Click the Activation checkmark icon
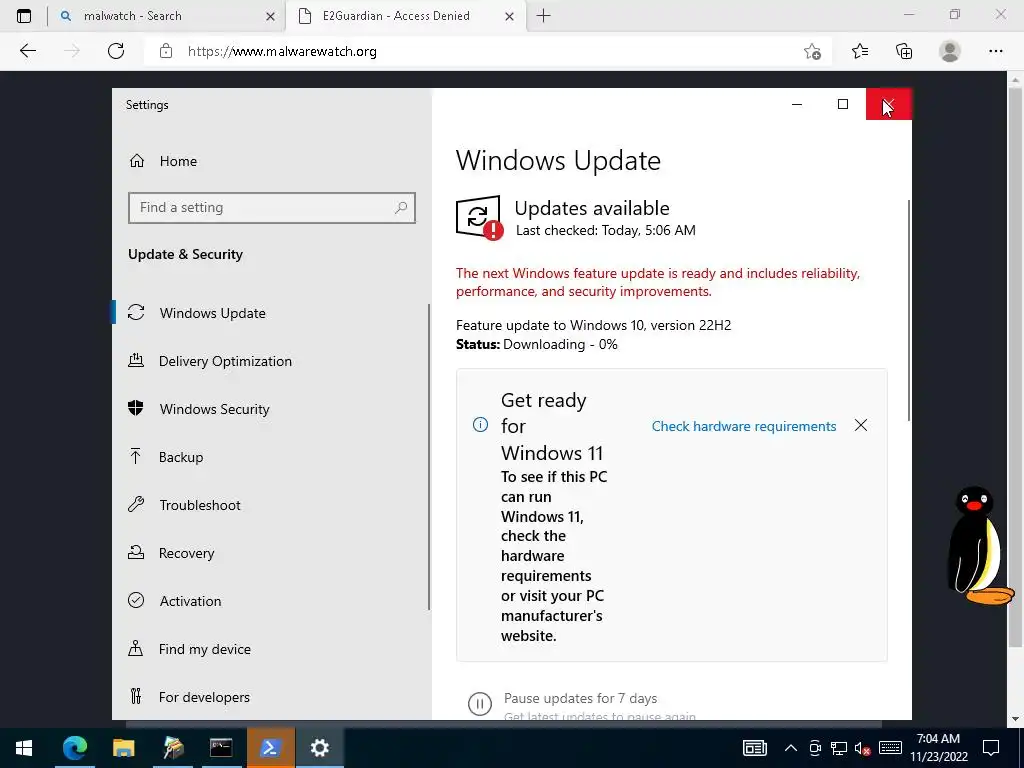 tap(136, 600)
